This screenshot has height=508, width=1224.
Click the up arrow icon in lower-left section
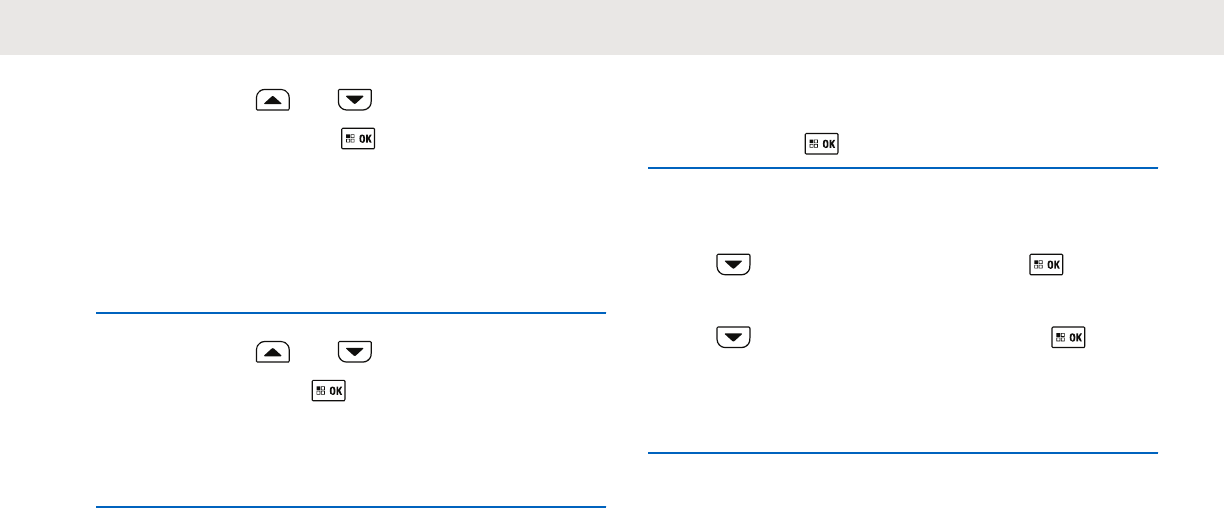pos(273,351)
